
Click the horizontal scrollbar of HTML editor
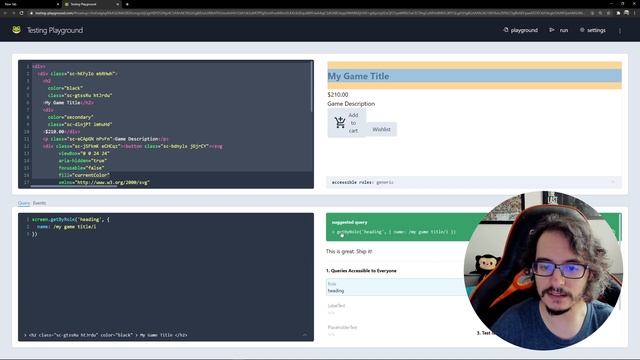click(x=73, y=186)
